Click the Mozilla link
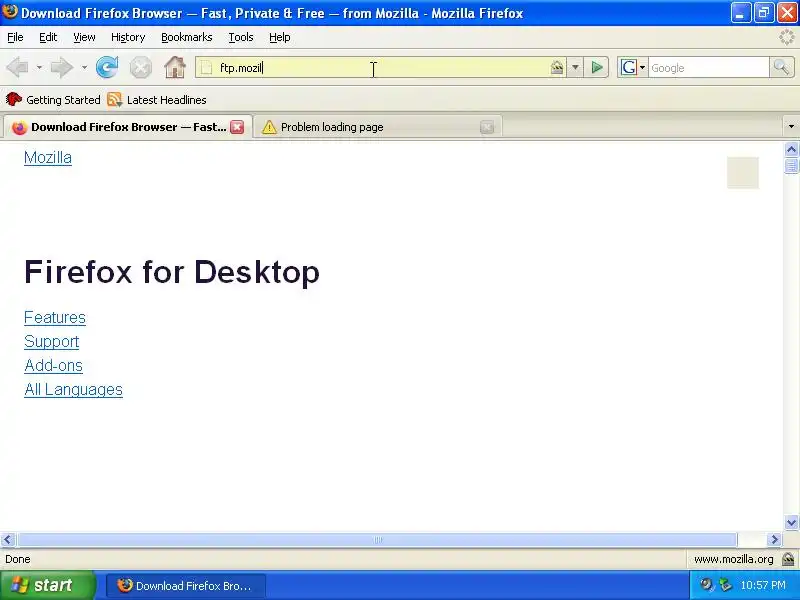This screenshot has height=600, width=800. pyautogui.click(x=47, y=158)
